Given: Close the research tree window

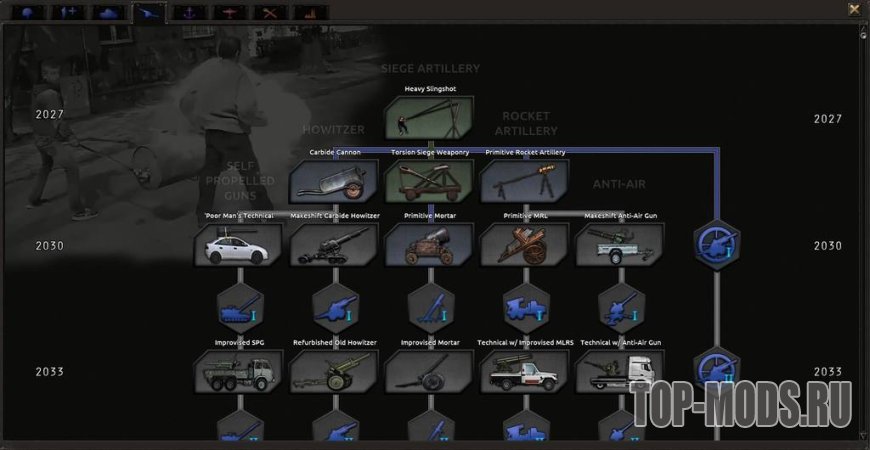Looking at the screenshot, I should [853, 9].
